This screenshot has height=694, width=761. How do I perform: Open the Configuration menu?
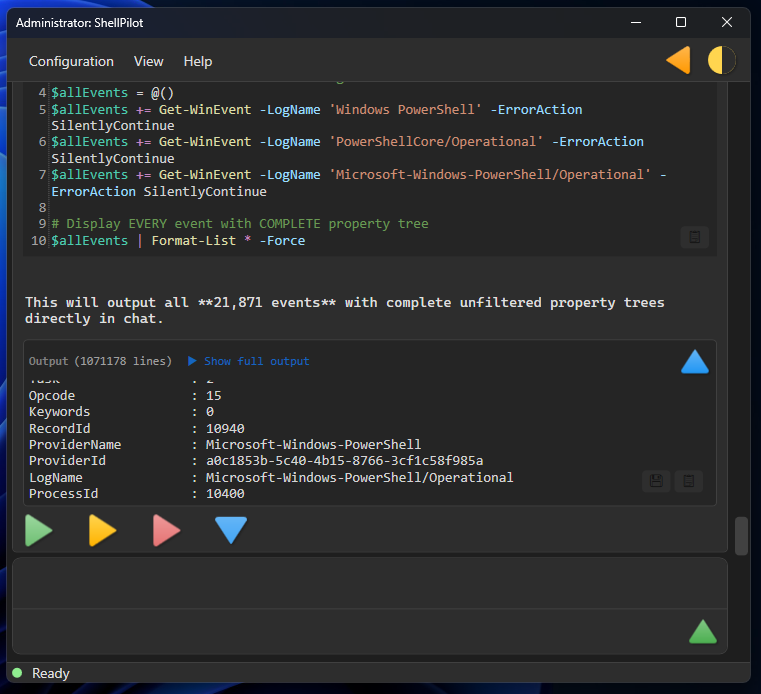[x=71, y=62]
